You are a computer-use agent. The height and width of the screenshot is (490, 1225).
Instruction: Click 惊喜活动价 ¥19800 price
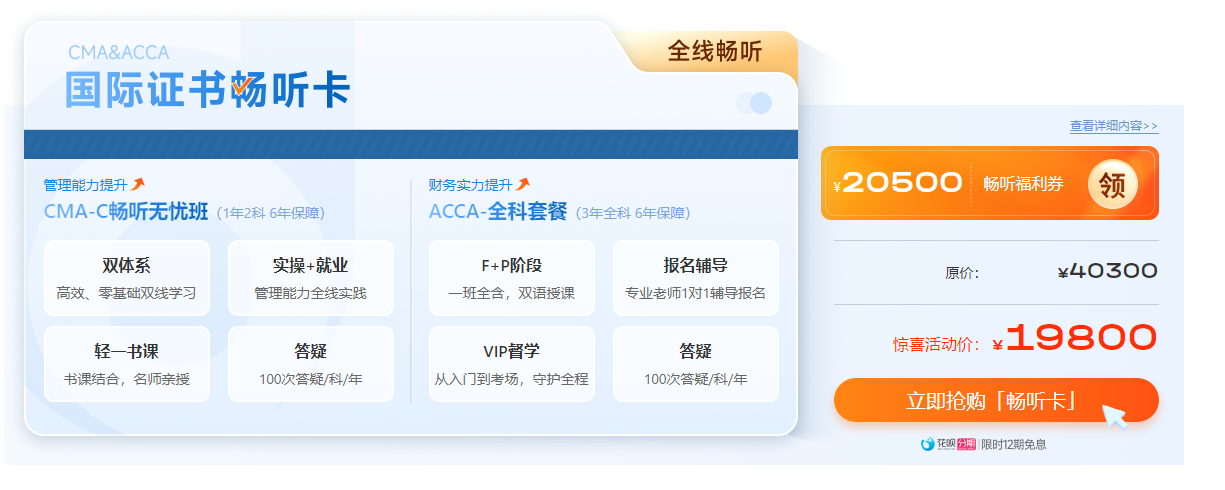[1025, 340]
